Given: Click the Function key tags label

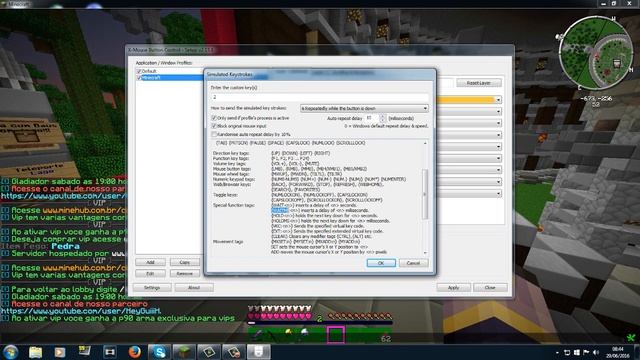Looking at the screenshot, I should point(231,158).
